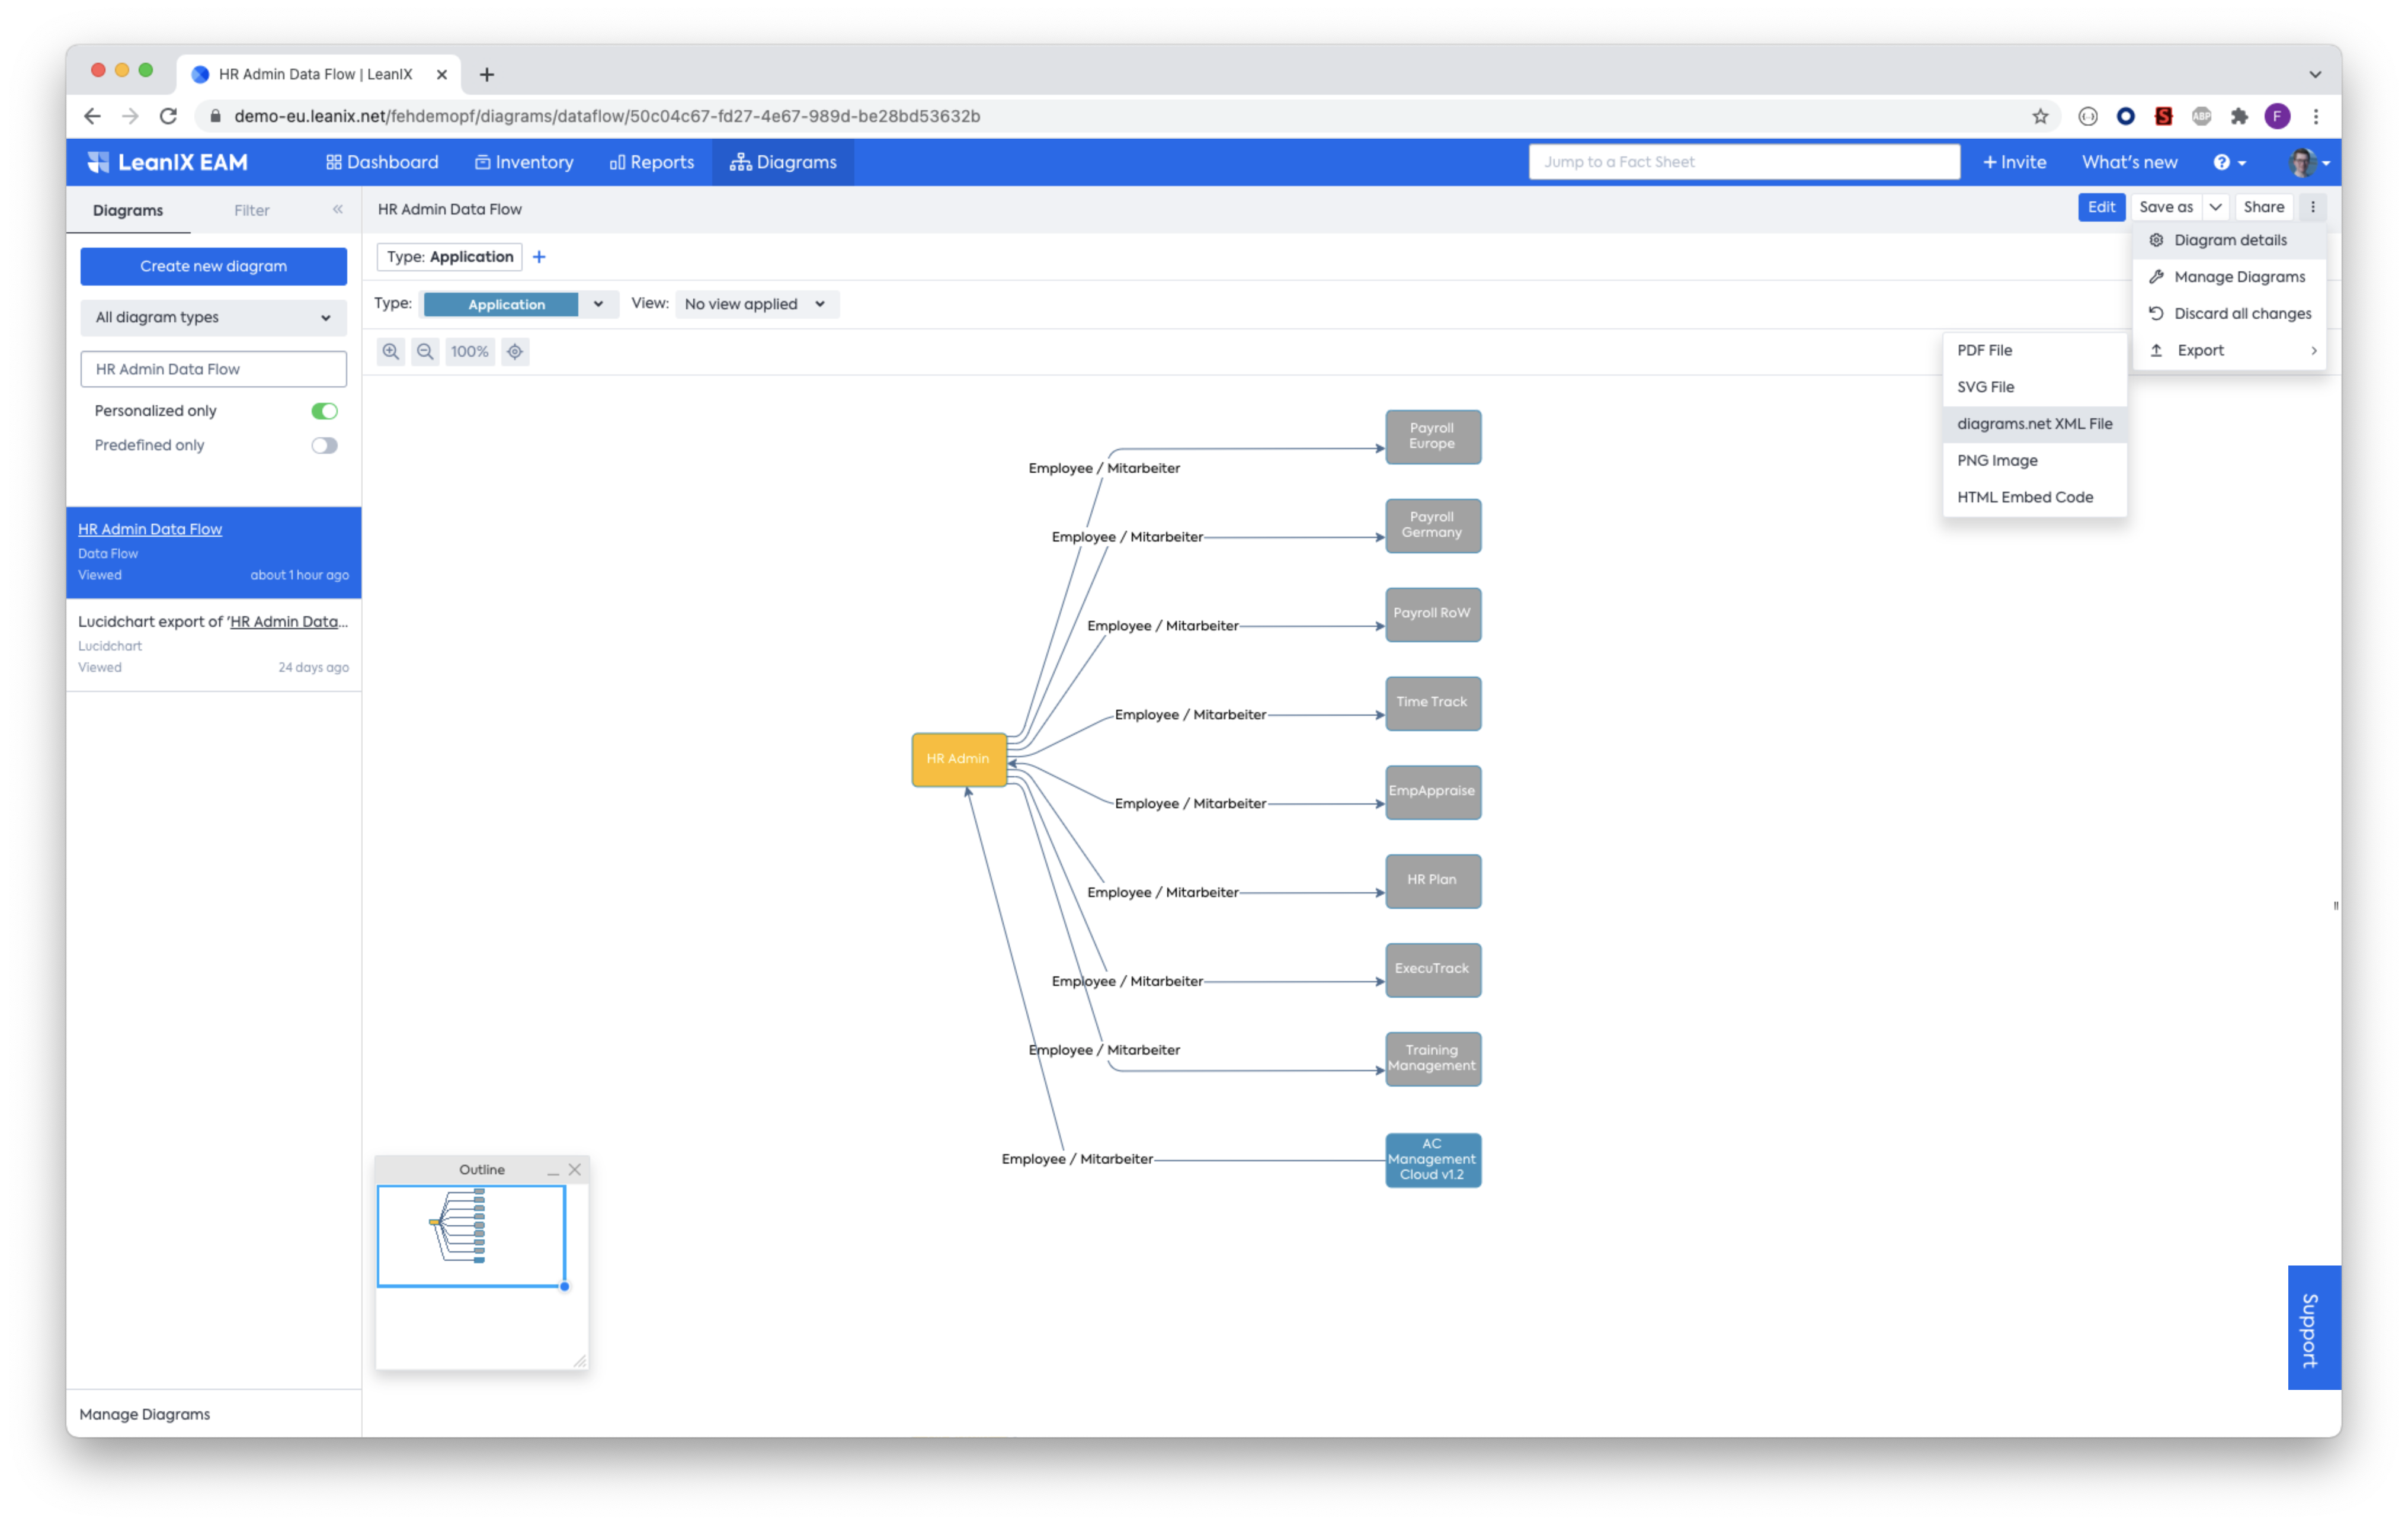
Task: Close the HR Admin Data Flow browser tab
Action: [441, 74]
